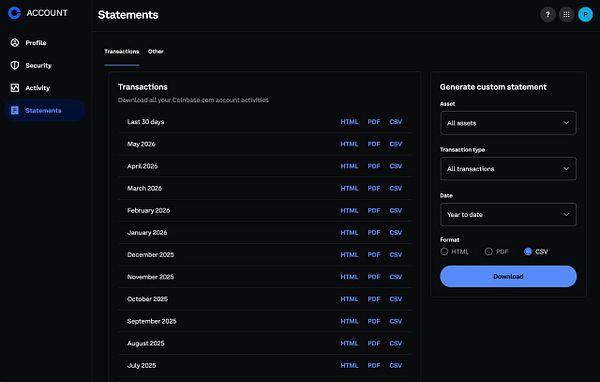
Task: Download February 2026 statement as HTML
Action: tap(349, 211)
